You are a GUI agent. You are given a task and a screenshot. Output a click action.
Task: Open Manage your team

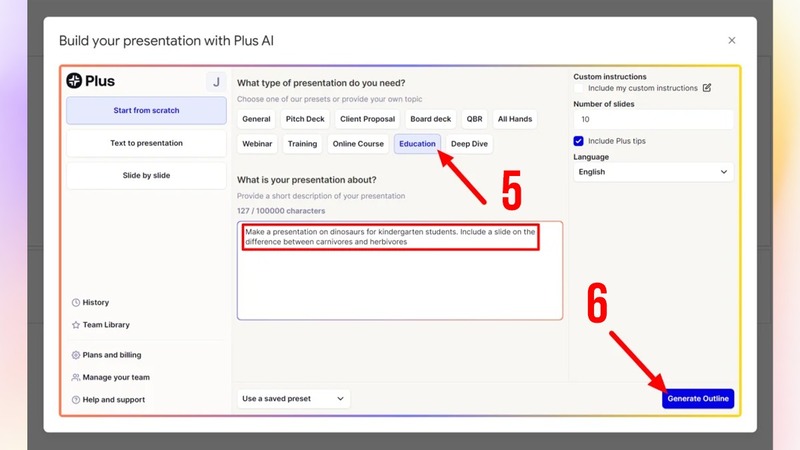tap(116, 378)
